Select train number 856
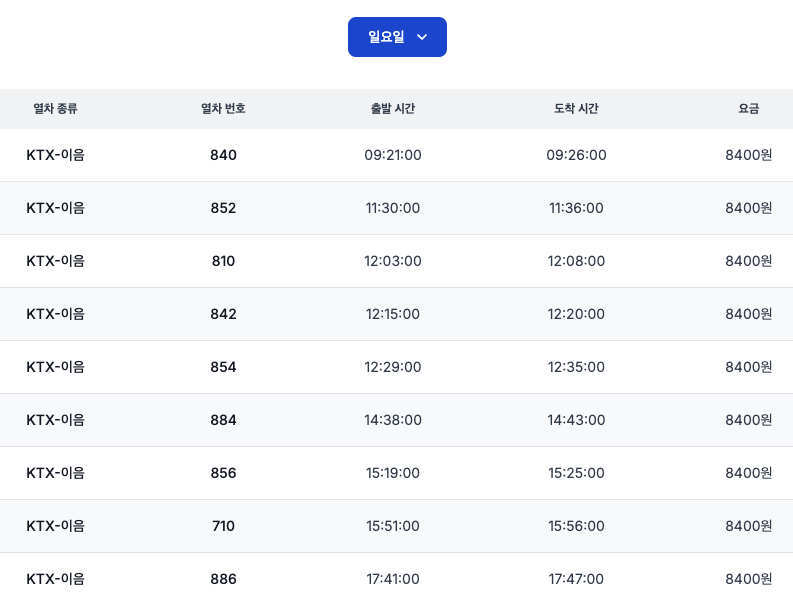Viewport: 793px width, 597px height. [223, 473]
